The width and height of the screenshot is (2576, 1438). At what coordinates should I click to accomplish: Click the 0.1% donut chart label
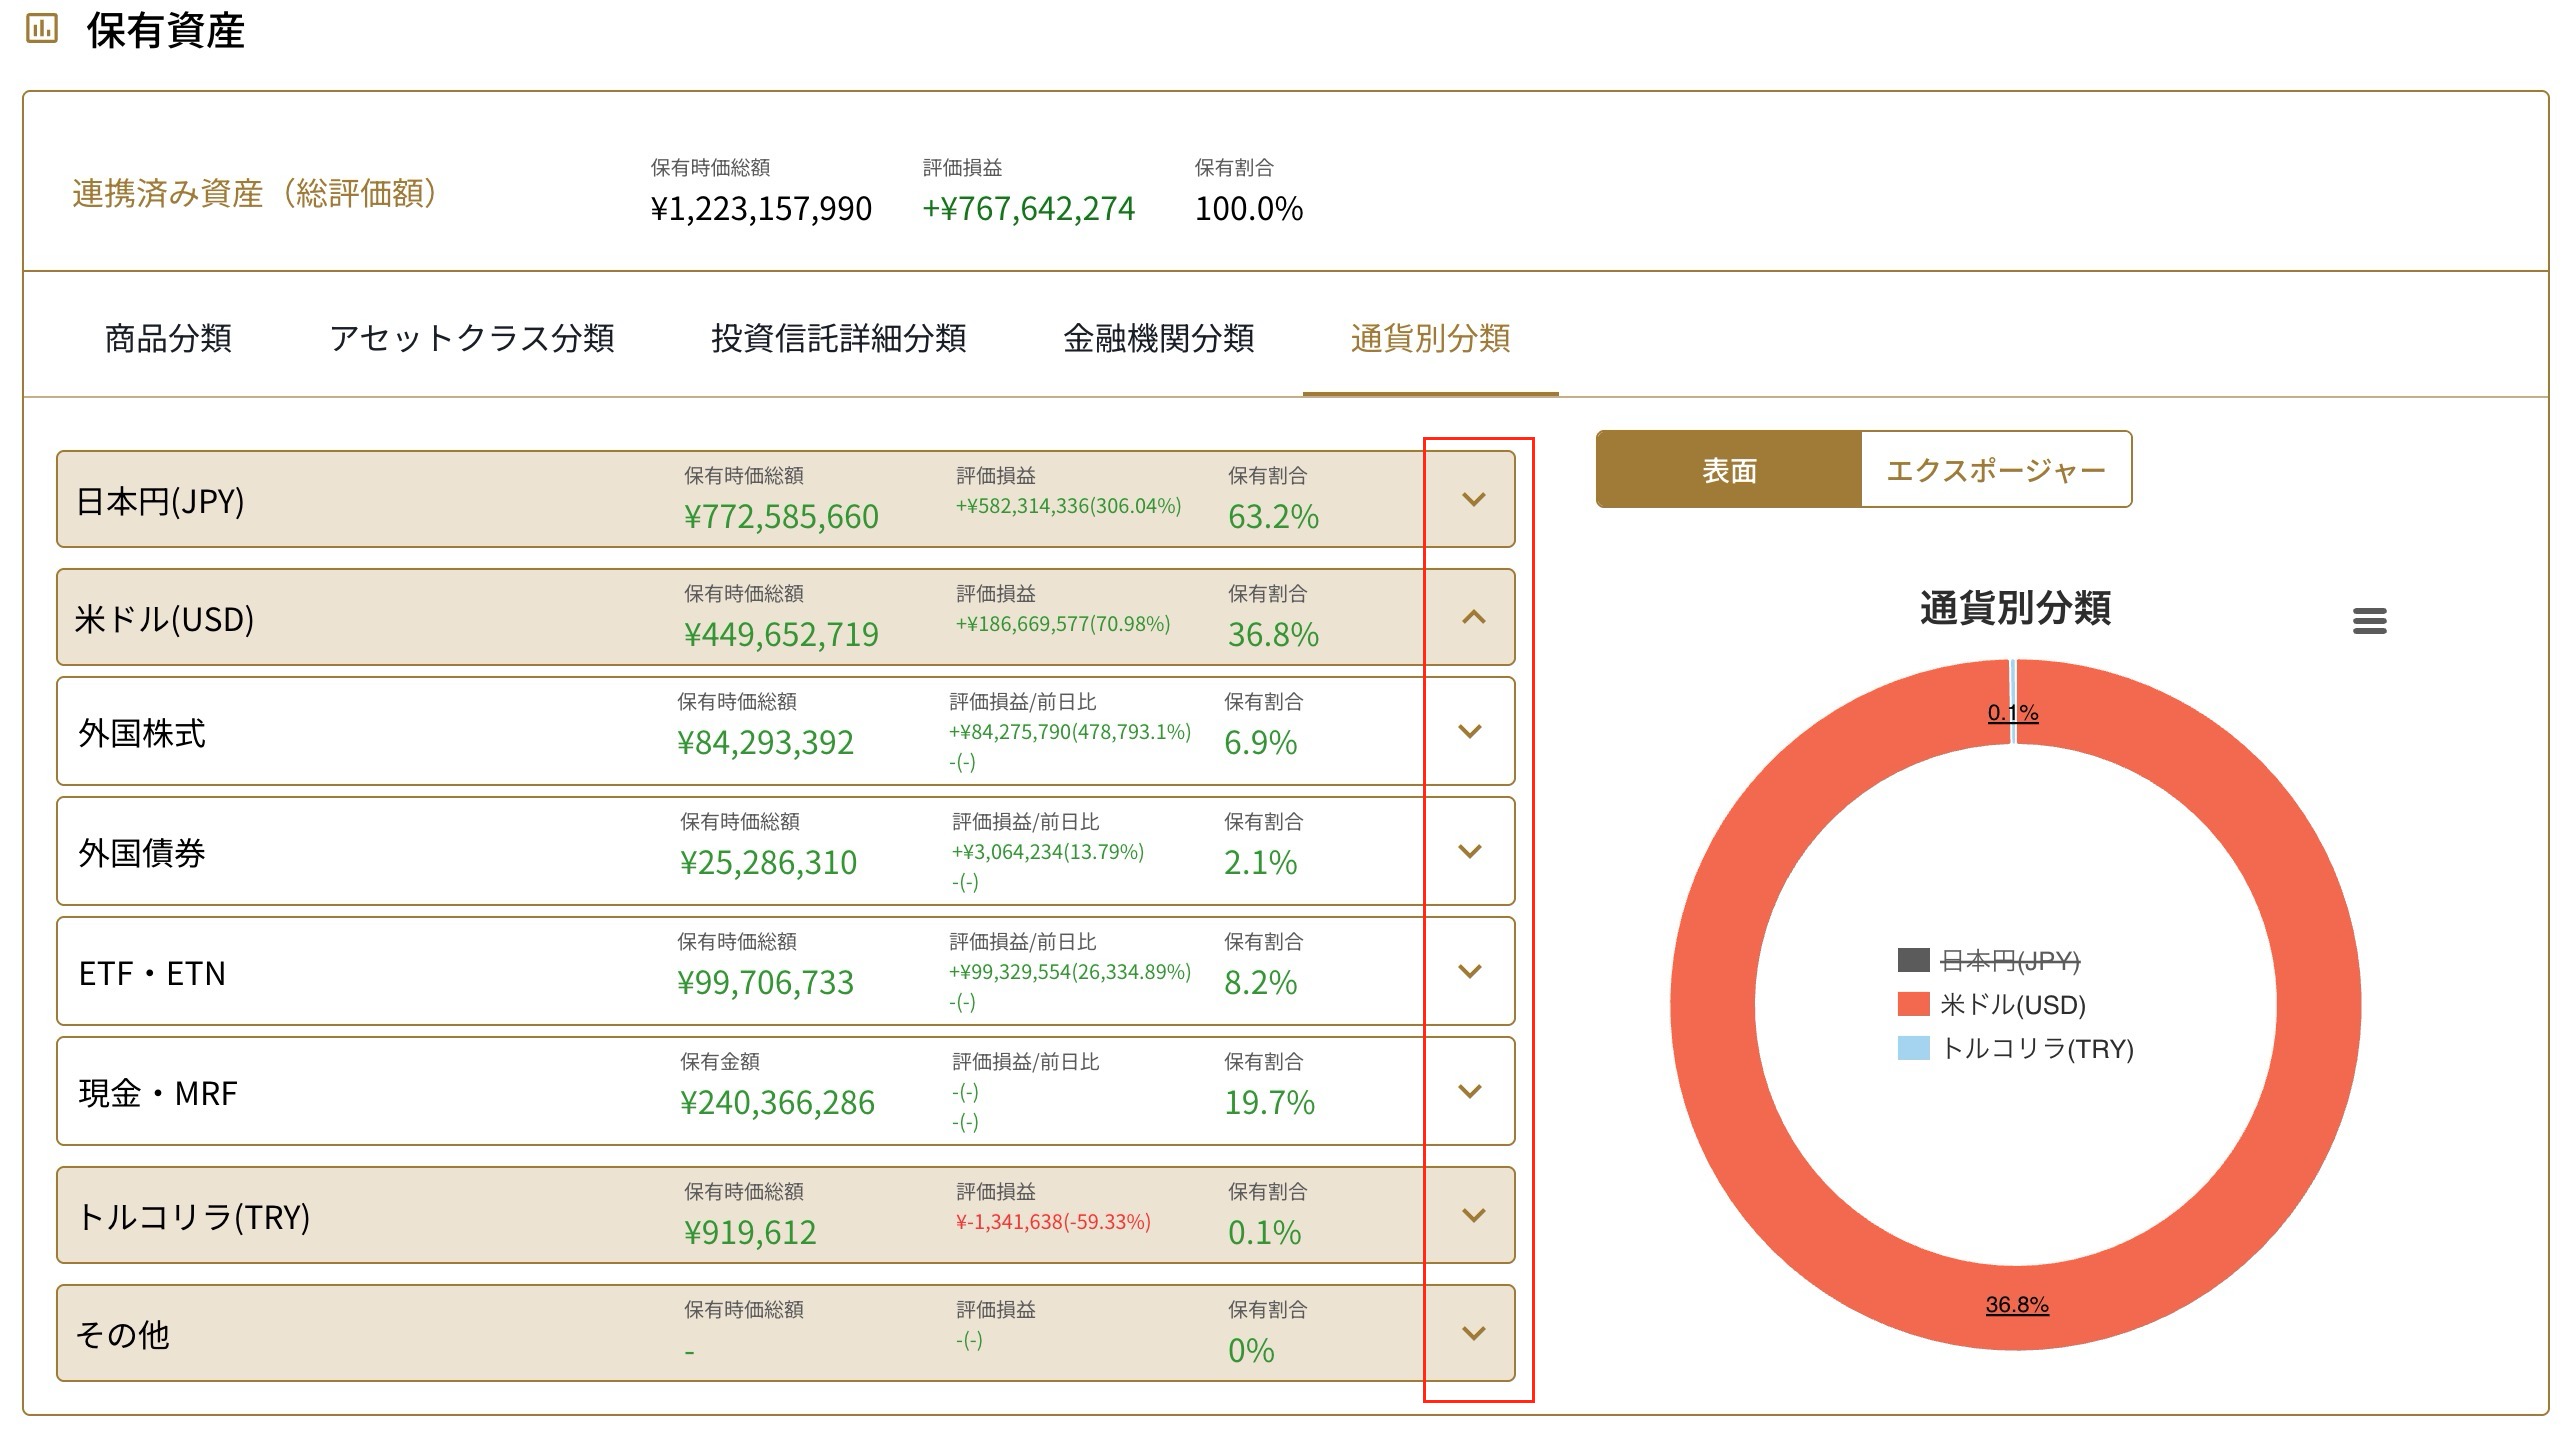(2013, 712)
